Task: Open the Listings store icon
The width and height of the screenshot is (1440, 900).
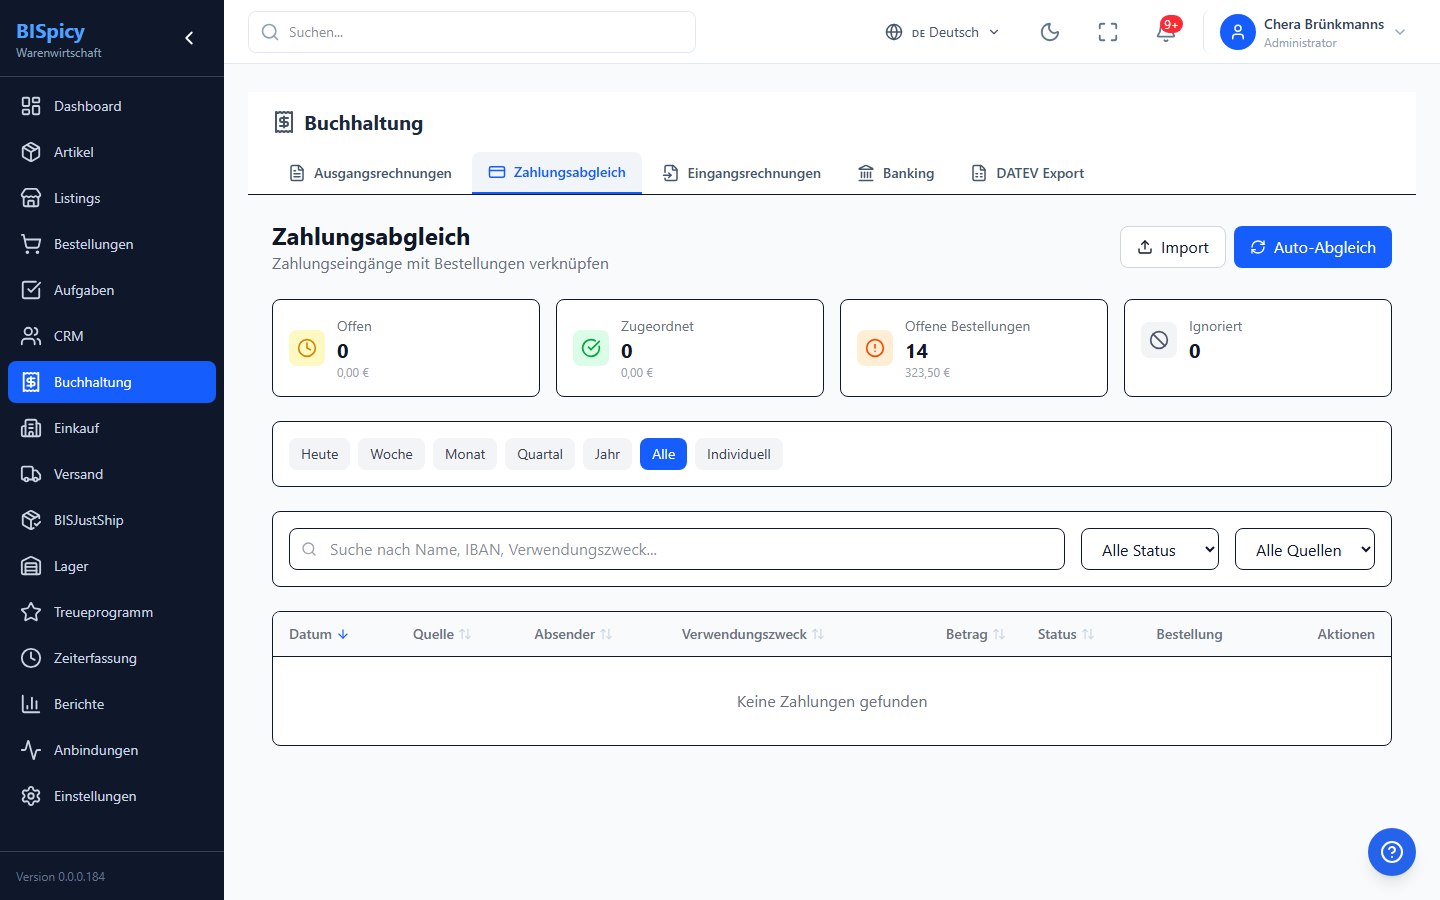Action: point(31,198)
